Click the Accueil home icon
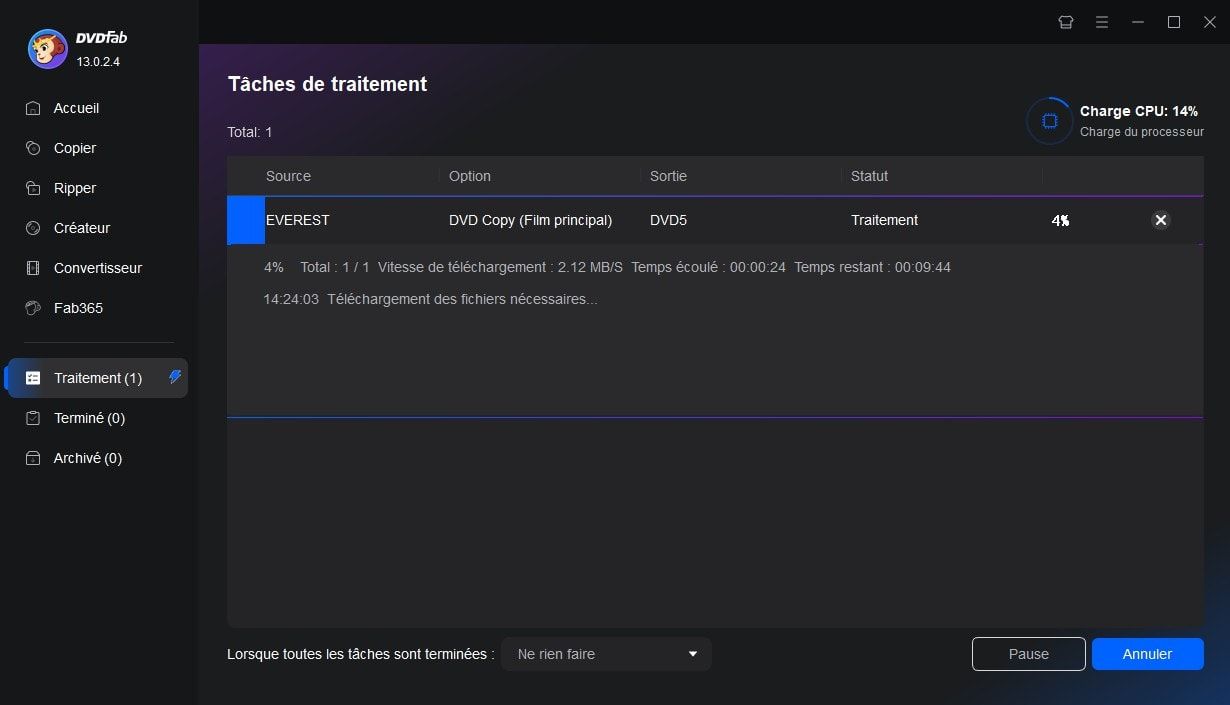Screen dimensions: 1230x705 click(x=33, y=108)
